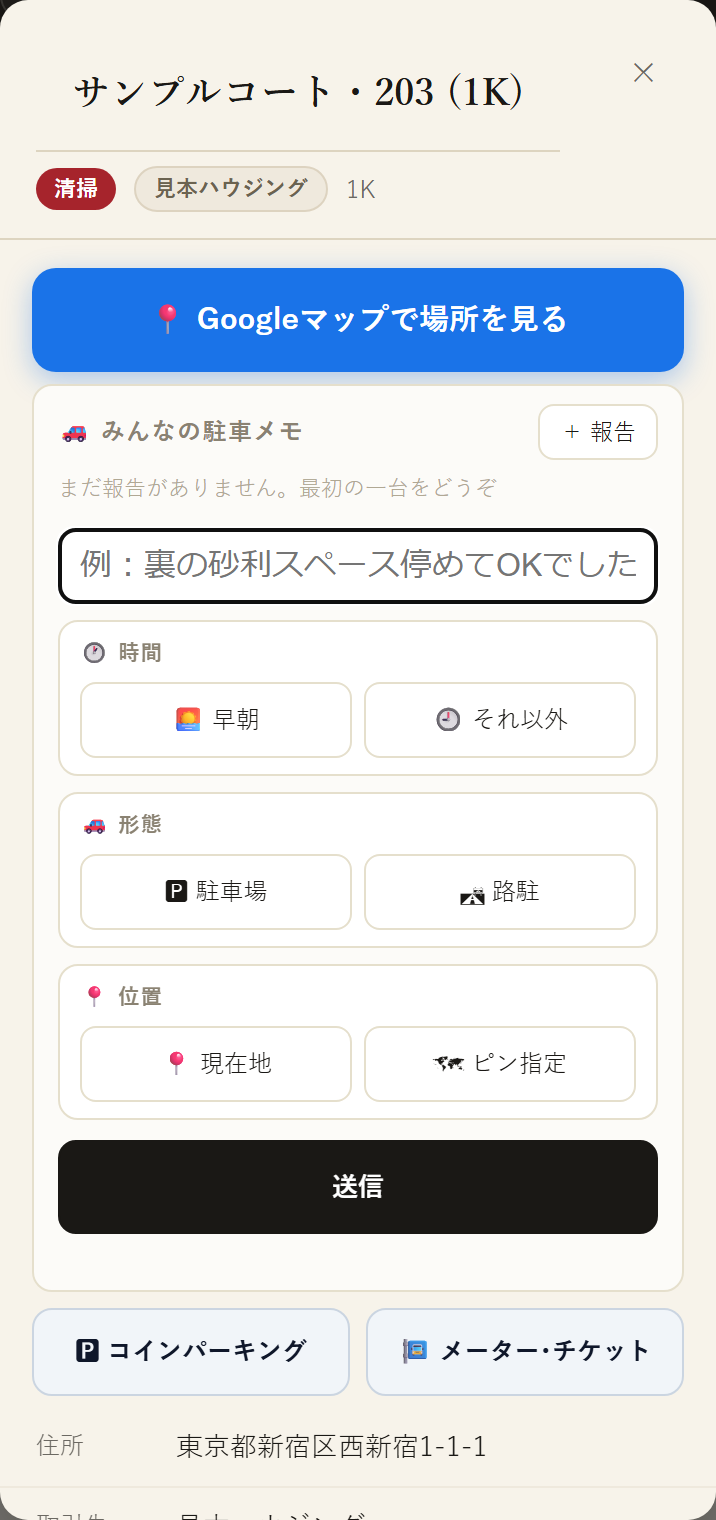Select the それ以外 time option
This screenshot has height=1520, width=716.
pos(500,720)
